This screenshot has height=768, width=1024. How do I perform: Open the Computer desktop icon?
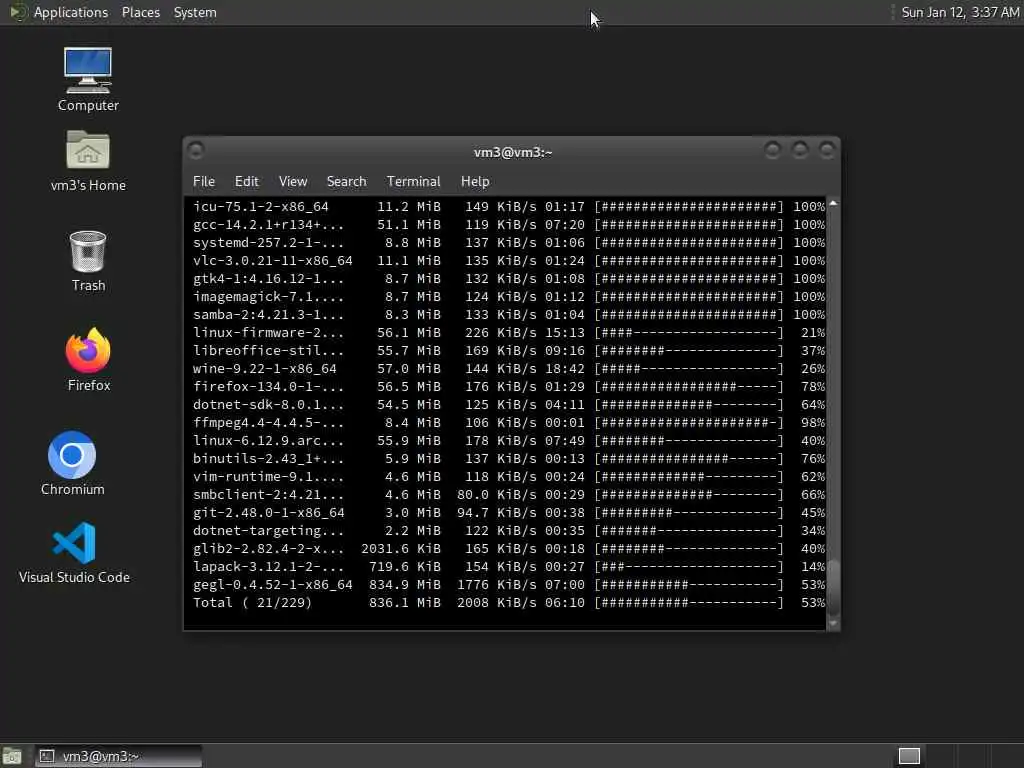click(x=88, y=79)
